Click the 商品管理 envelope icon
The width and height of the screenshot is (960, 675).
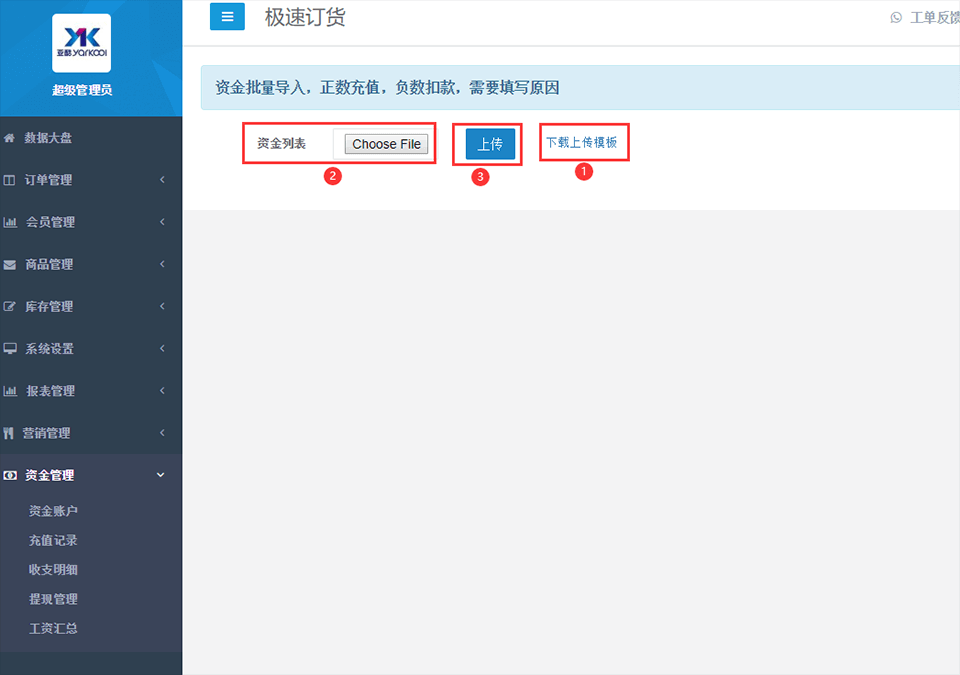coord(10,265)
